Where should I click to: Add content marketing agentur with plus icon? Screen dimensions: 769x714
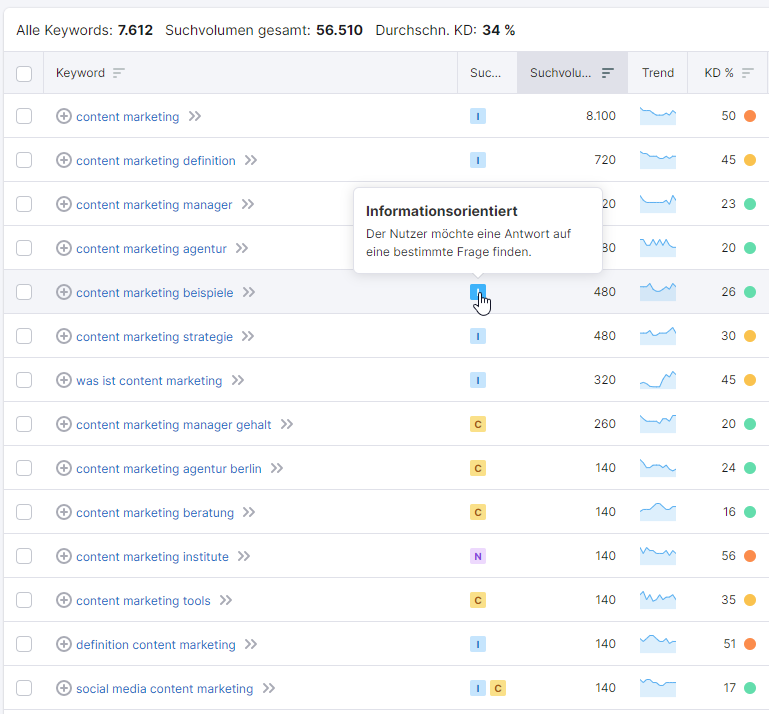[x=64, y=248]
